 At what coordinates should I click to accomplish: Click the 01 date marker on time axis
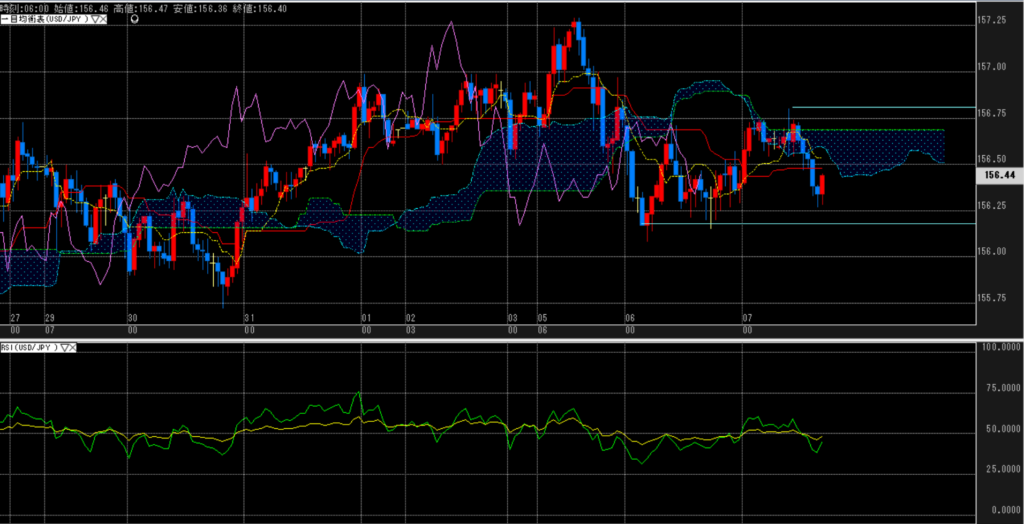coord(366,316)
